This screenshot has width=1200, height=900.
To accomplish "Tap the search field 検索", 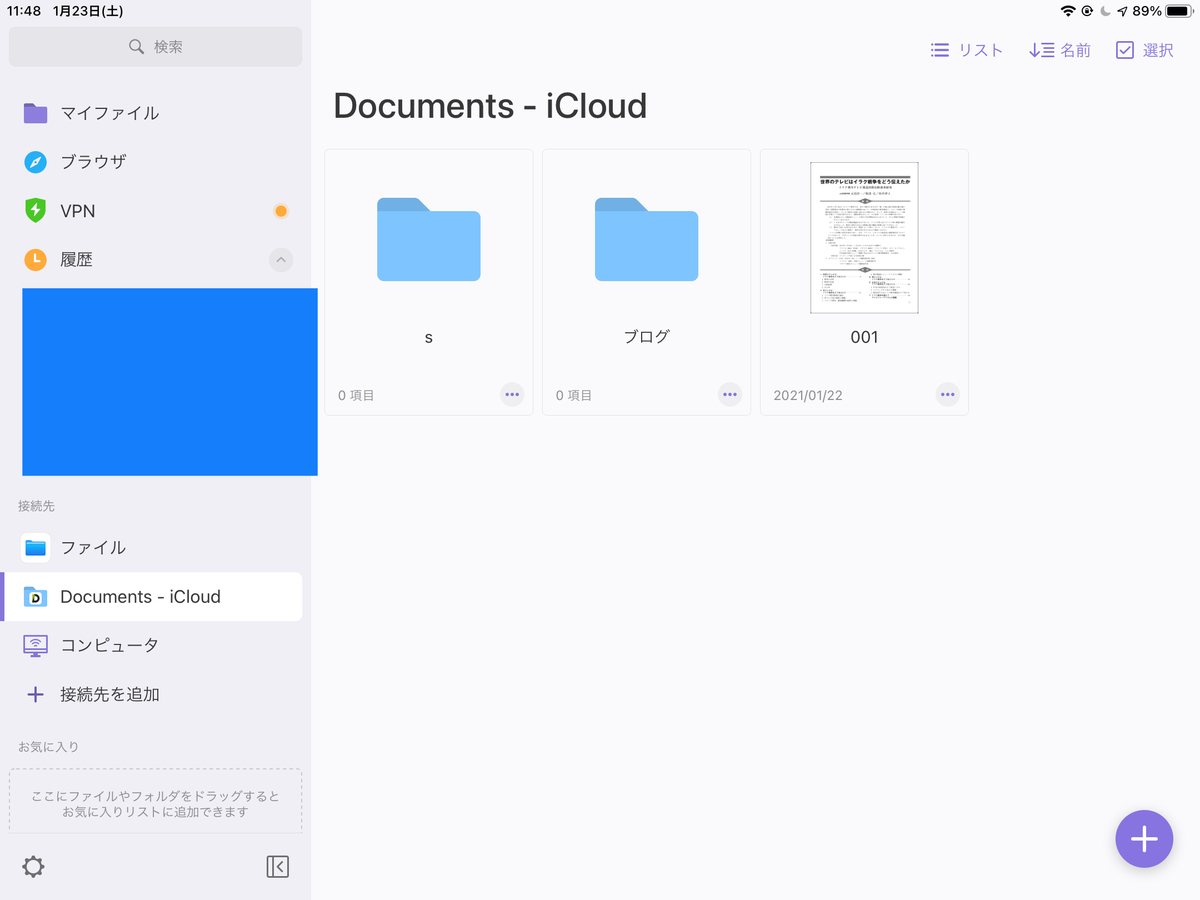I will (155, 47).
